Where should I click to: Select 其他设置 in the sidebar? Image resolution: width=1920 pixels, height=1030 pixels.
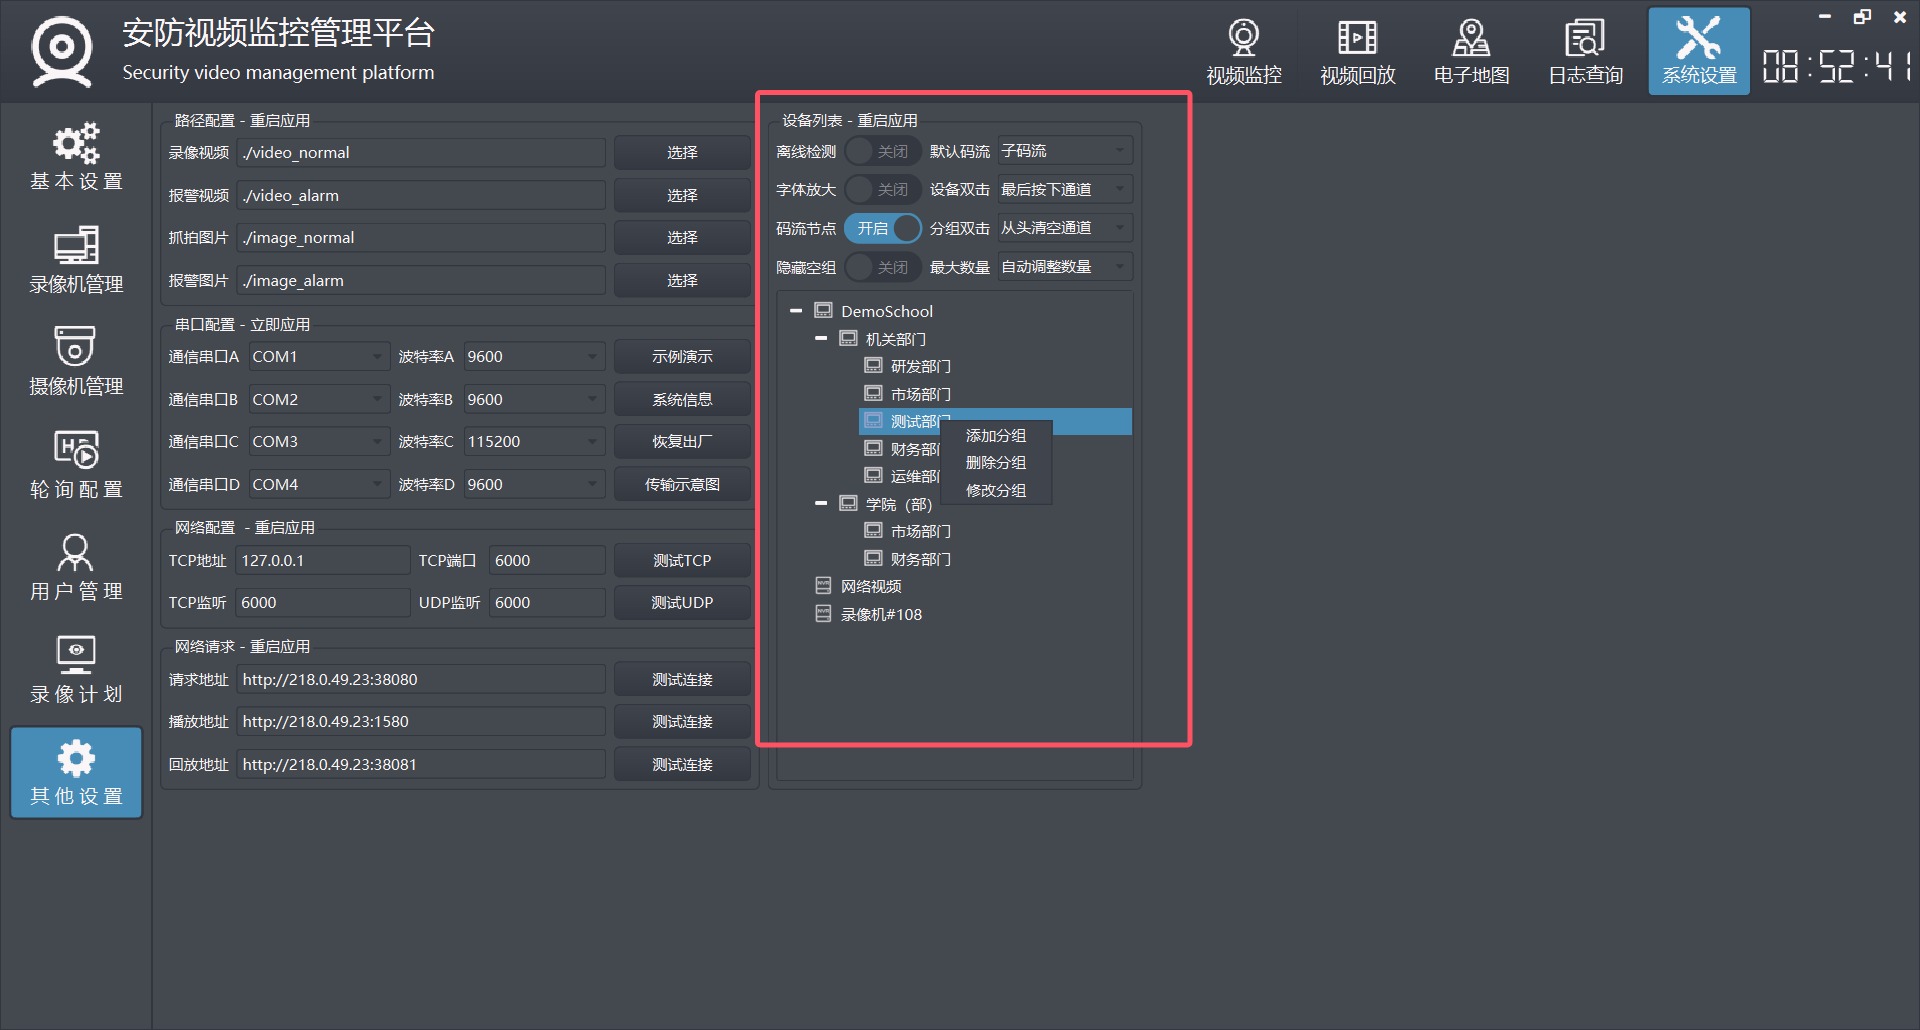coord(76,772)
